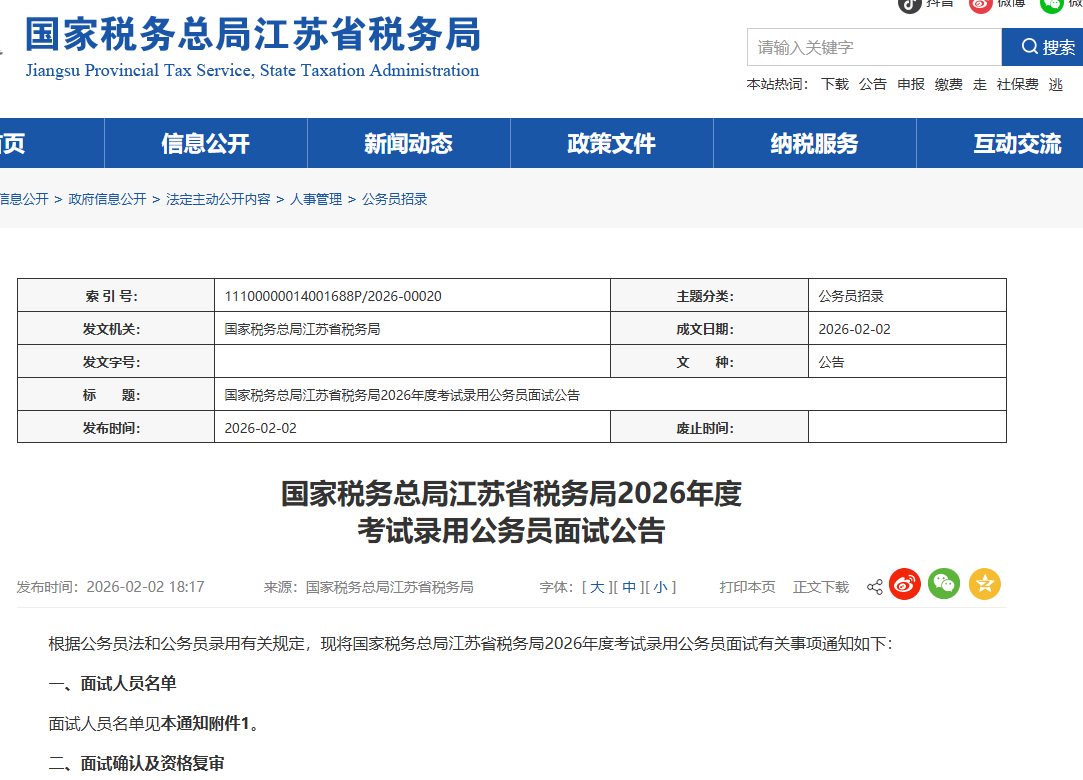Set font size to medium (中)
The width and height of the screenshot is (1083, 780).
[x=629, y=587]
